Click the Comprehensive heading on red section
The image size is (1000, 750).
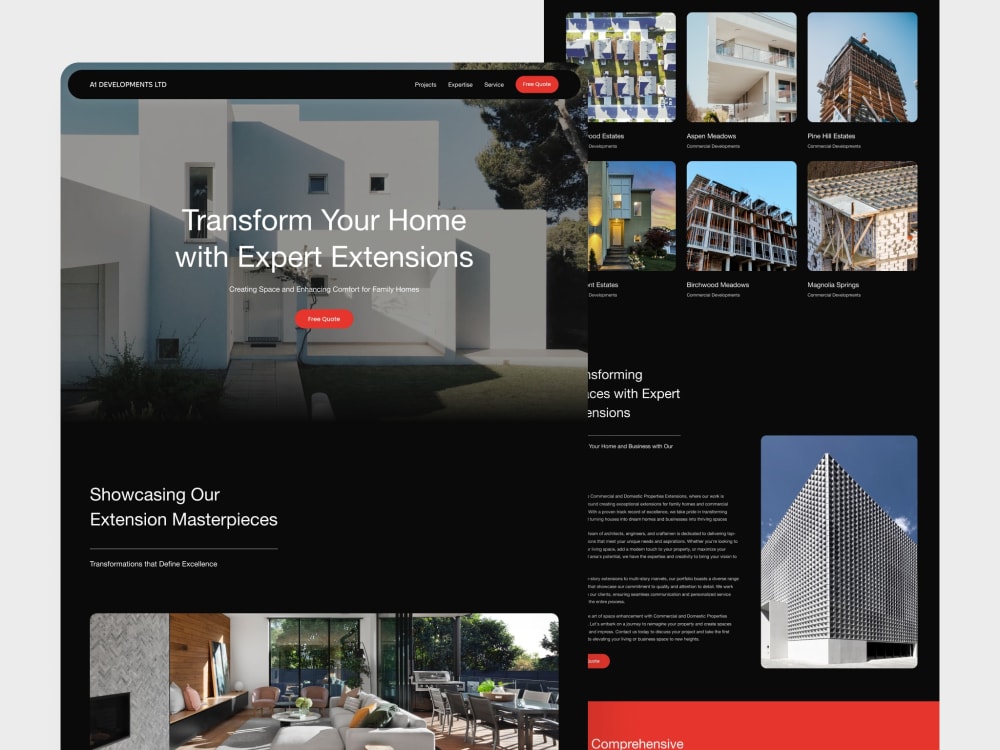637,744
